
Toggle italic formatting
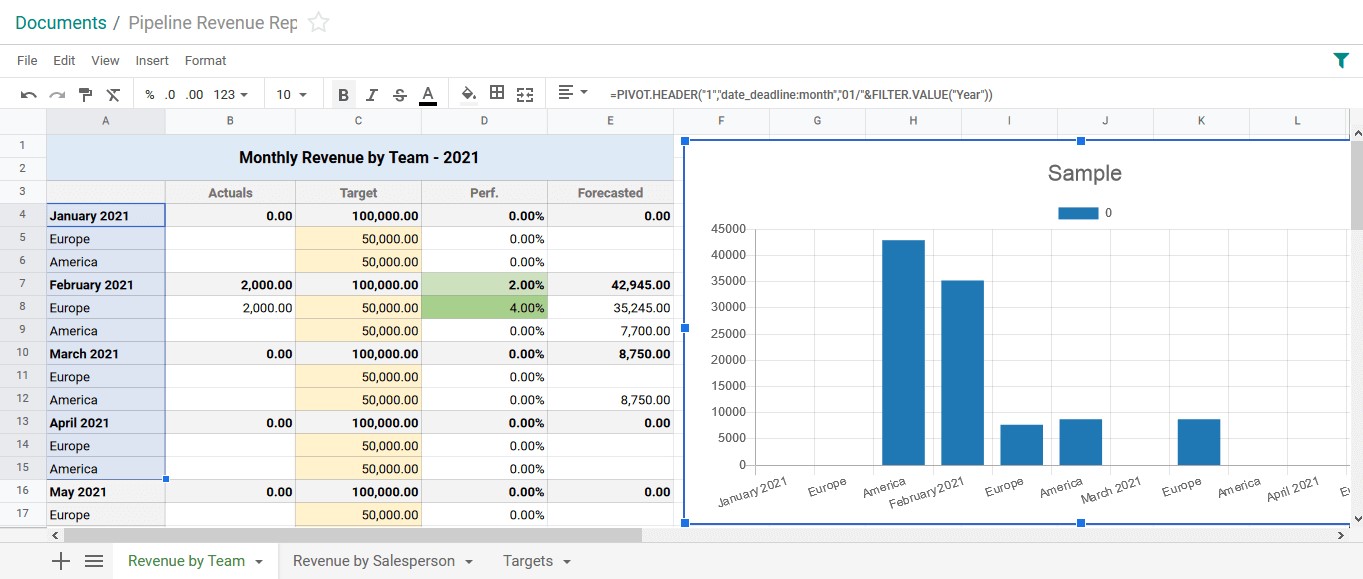pyautogui.click(x=371, y=94)
